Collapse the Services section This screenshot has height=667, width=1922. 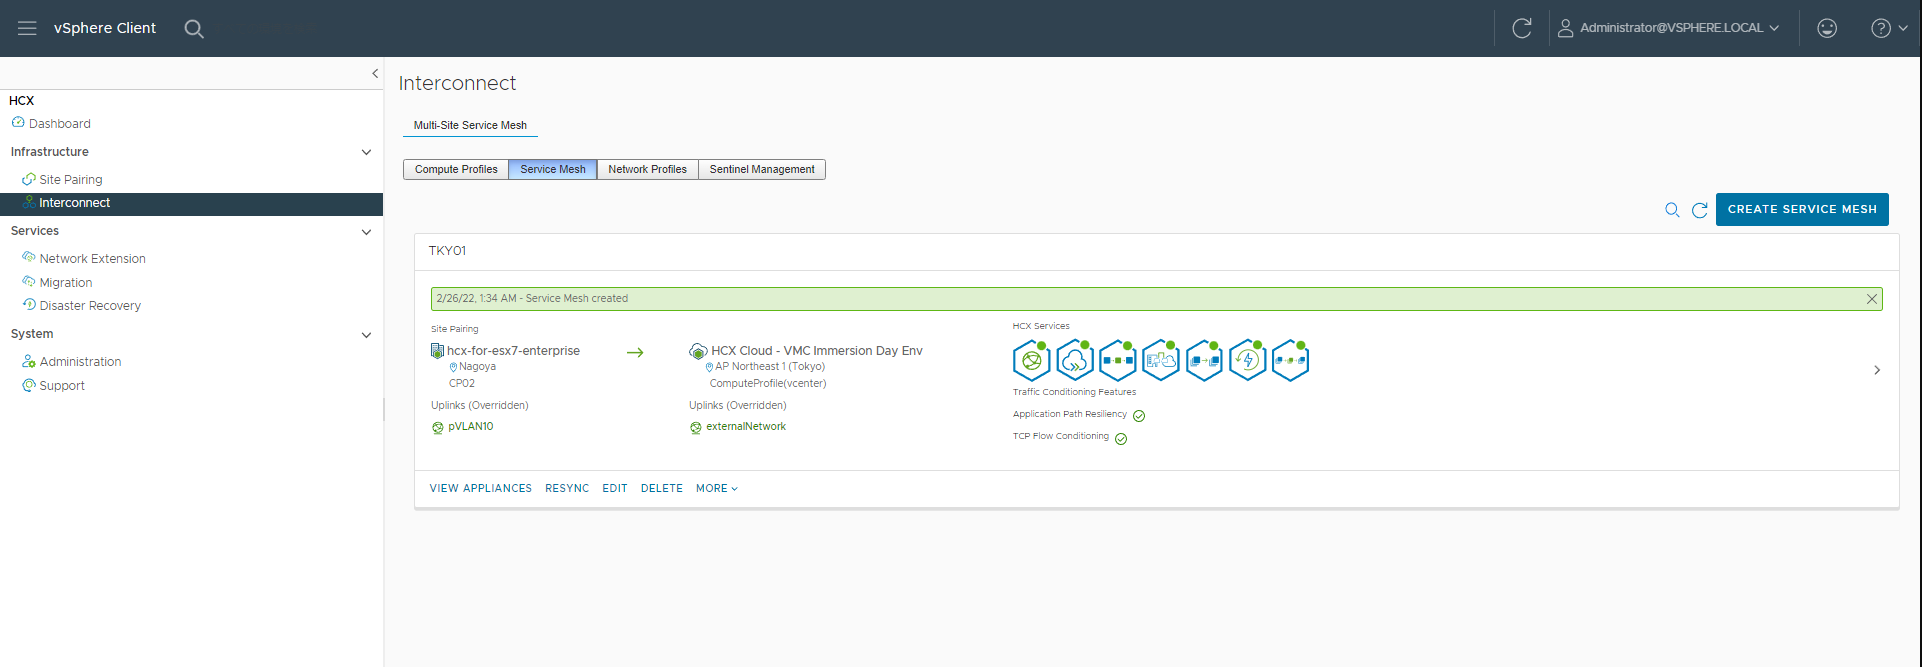366,231
